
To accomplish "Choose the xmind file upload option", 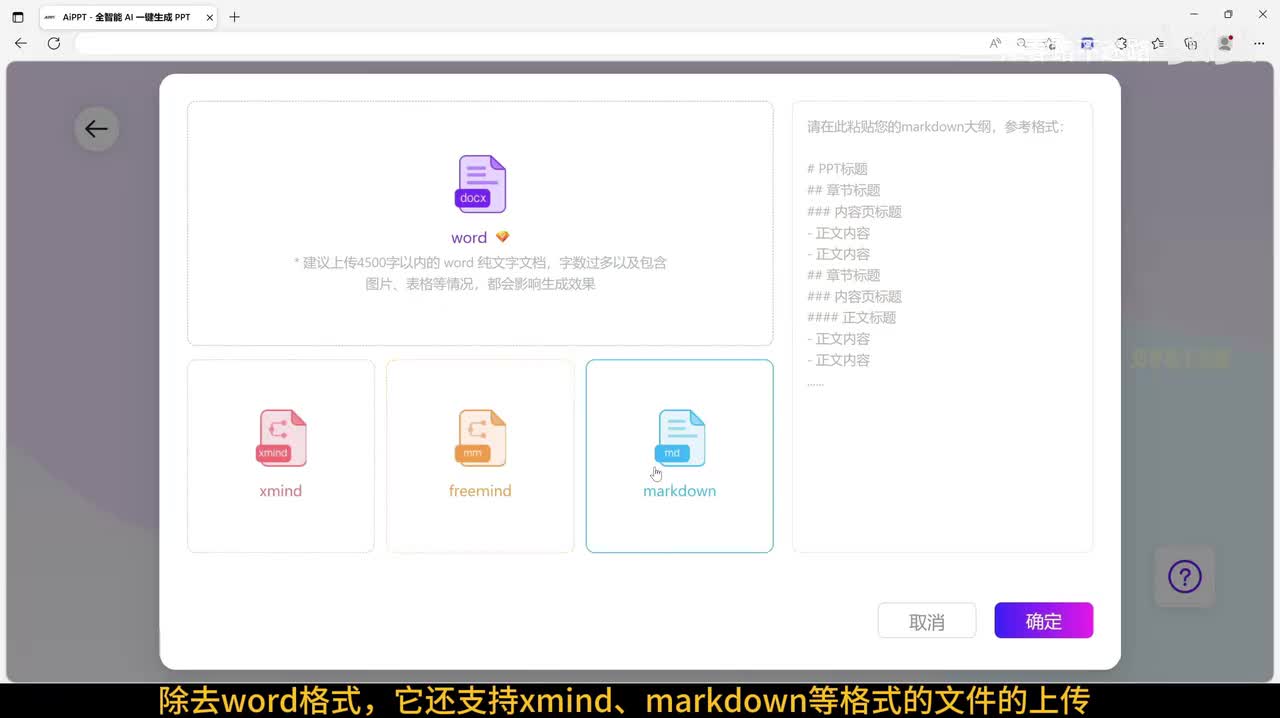I will click(x=281, y=455).
